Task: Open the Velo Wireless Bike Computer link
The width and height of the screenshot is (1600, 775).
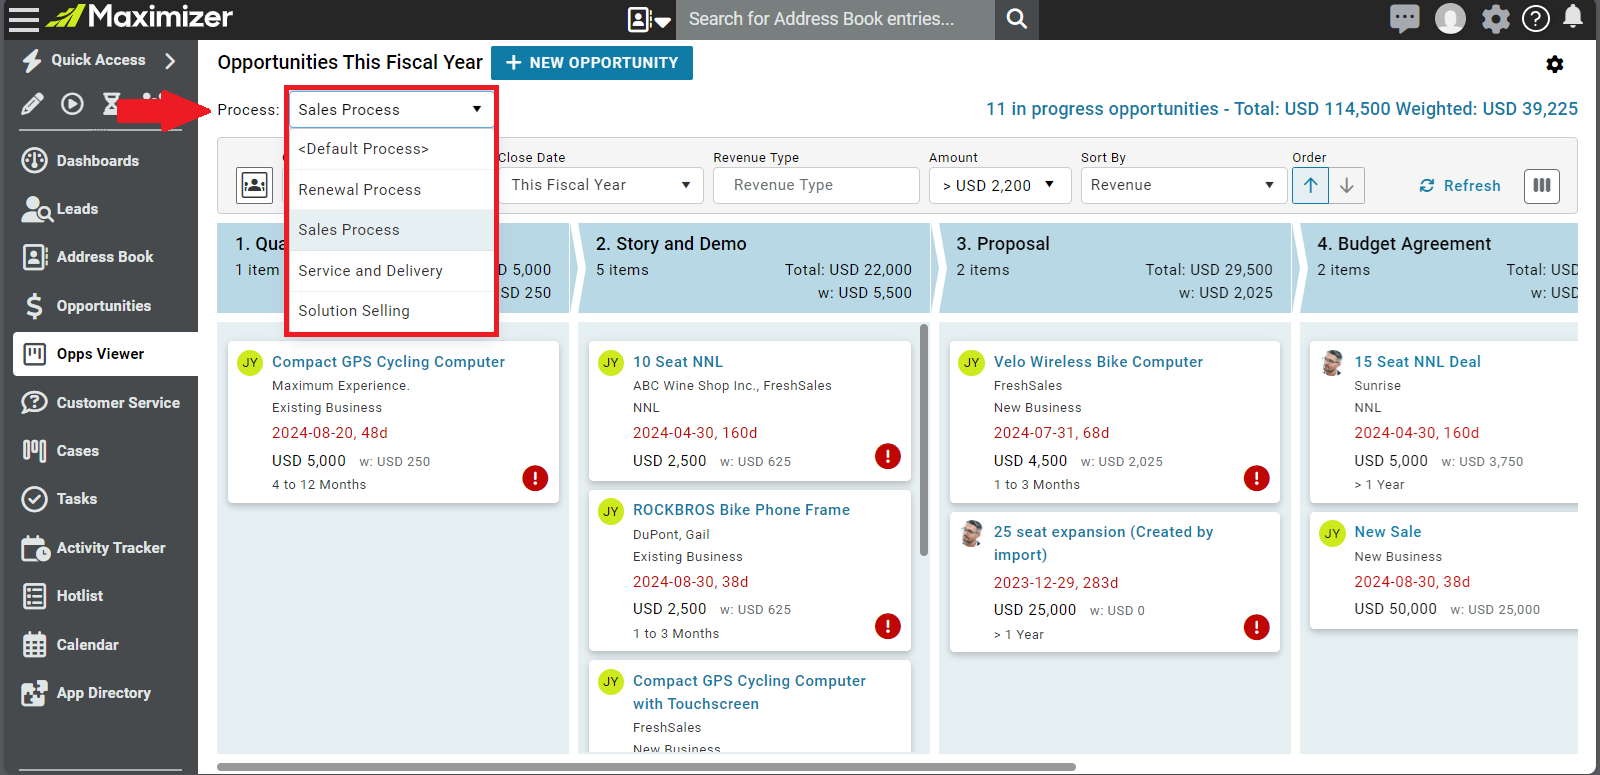Action: pos(1098,362)
